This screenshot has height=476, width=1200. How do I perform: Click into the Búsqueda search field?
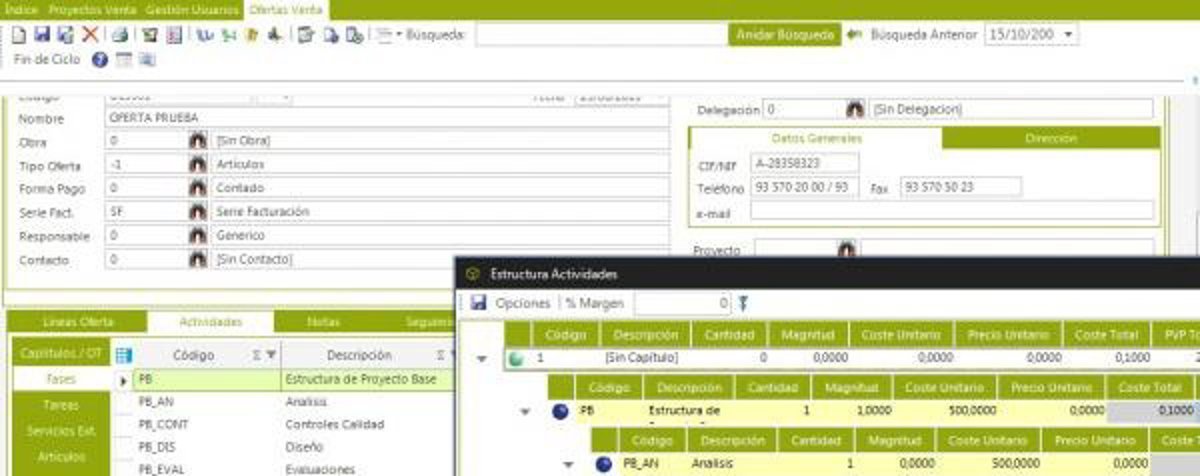tap(600, 35)
